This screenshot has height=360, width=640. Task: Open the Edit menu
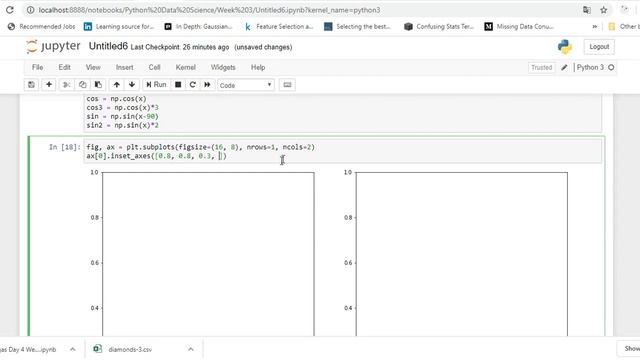(64, 67)
